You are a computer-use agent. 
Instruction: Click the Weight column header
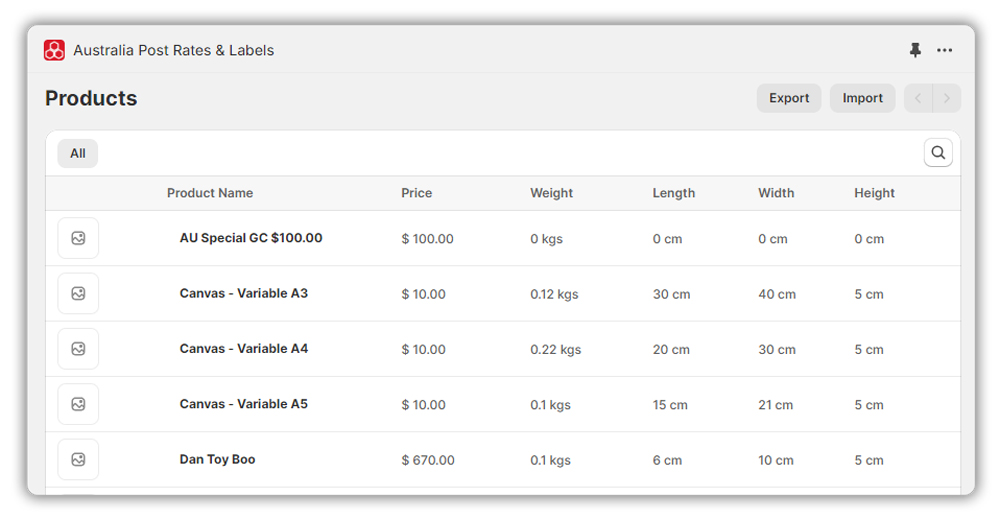coord(552,193)
